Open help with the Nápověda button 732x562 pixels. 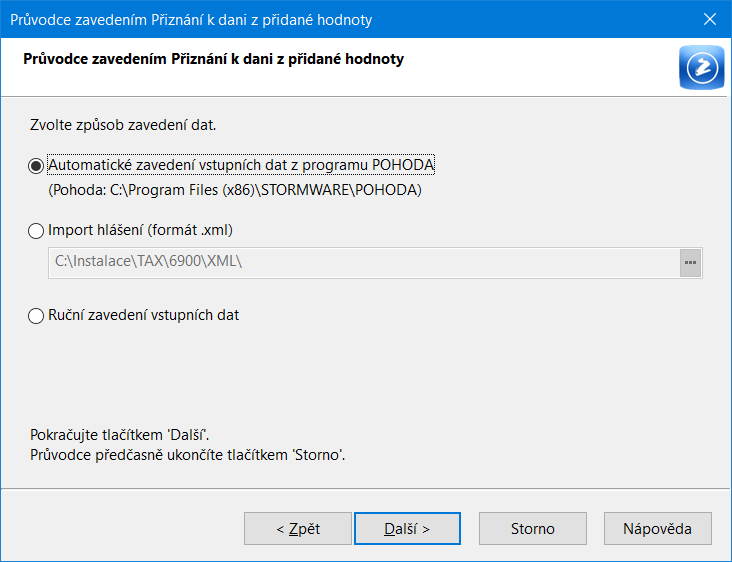[x=657, y=528]
